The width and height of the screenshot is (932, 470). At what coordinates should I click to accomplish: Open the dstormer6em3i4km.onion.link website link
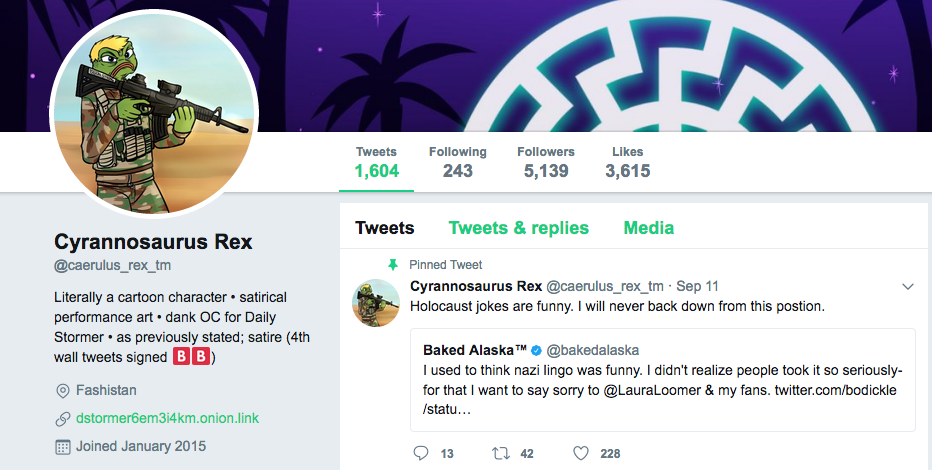(167, 418)
